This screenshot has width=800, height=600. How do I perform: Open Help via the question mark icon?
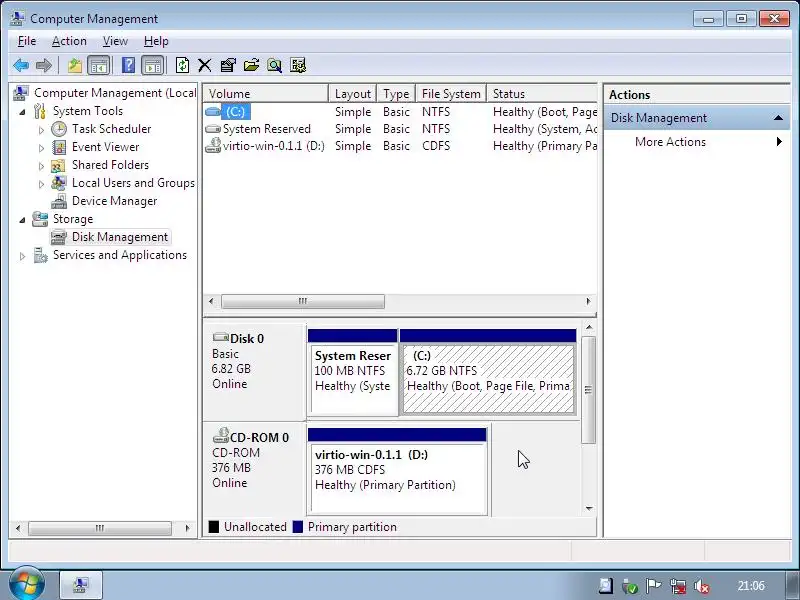(129, 65)
